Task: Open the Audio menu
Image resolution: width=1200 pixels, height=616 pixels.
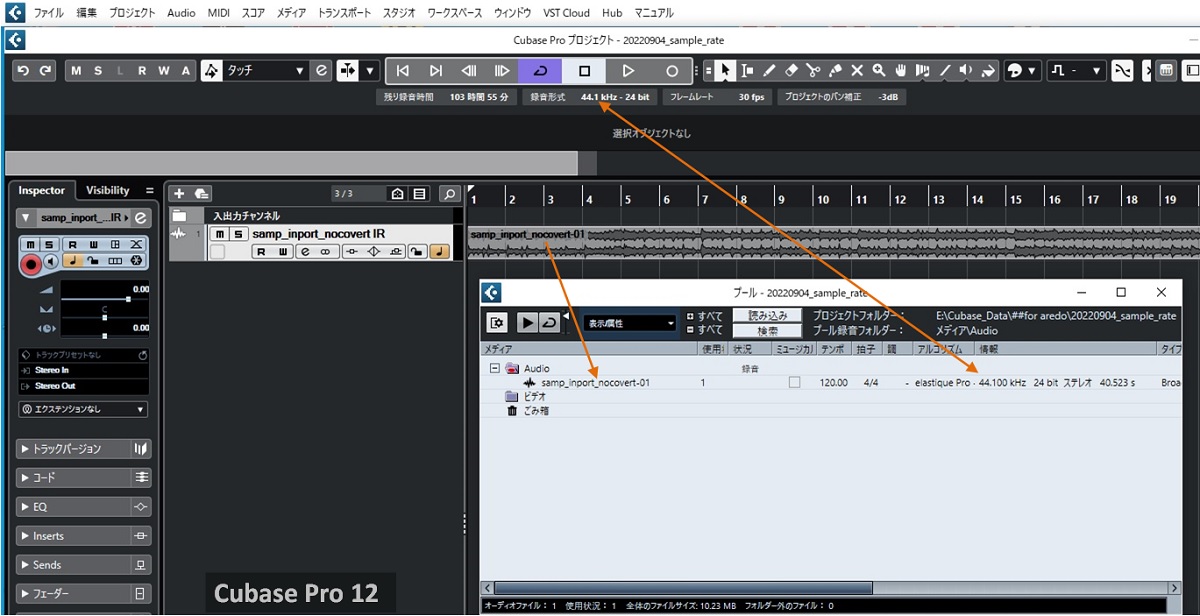Action: click(x=181, y=13)
